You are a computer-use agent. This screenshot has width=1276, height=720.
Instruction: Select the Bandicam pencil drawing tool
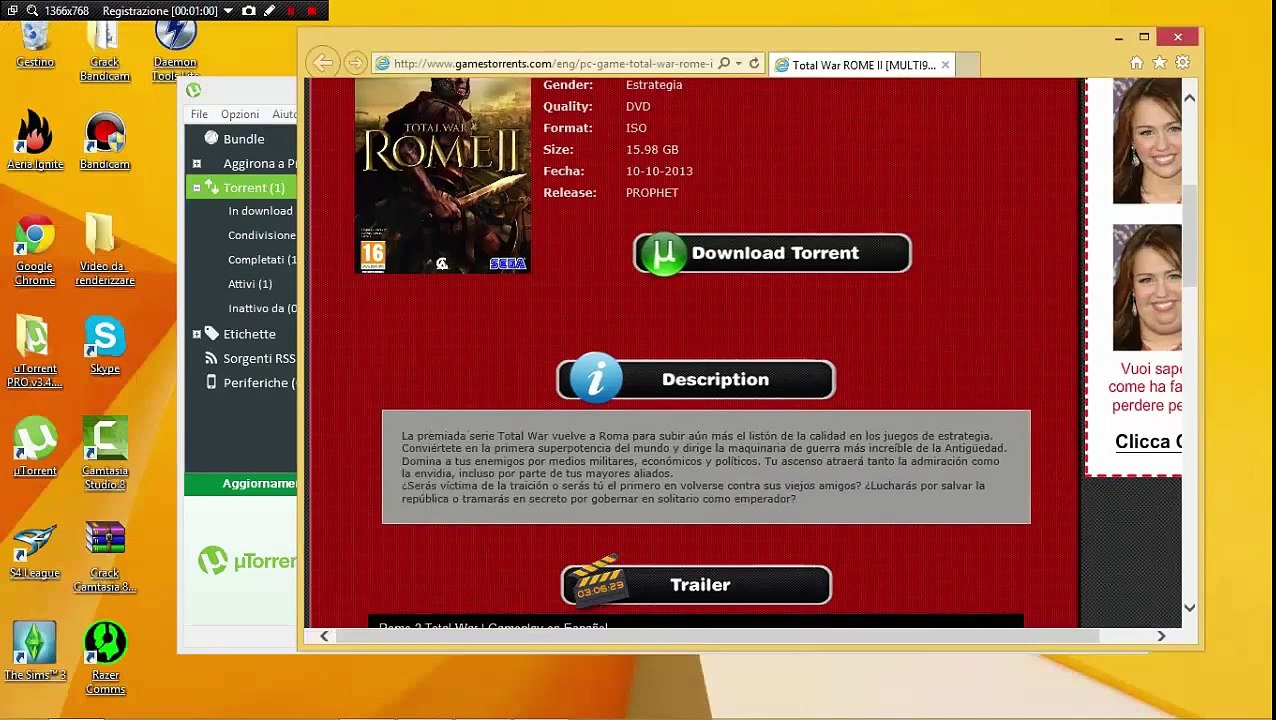click(269, 10)
